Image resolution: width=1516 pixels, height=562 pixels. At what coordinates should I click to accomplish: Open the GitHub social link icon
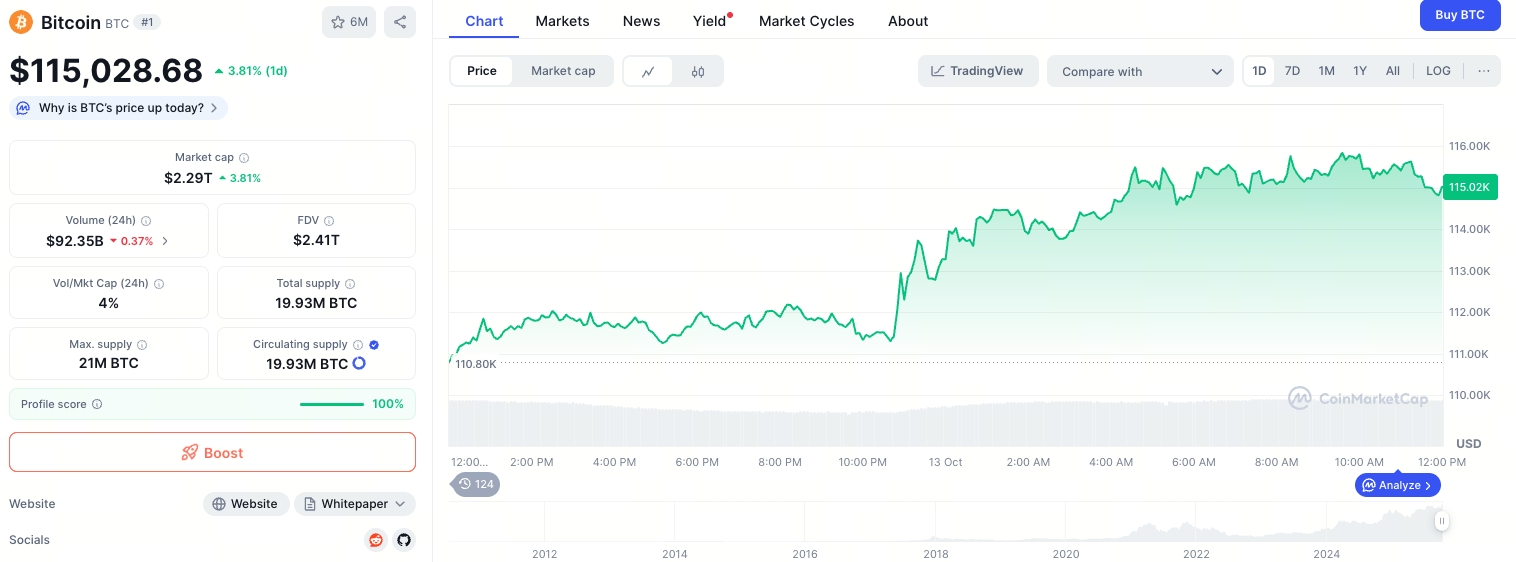click(404, 540)
